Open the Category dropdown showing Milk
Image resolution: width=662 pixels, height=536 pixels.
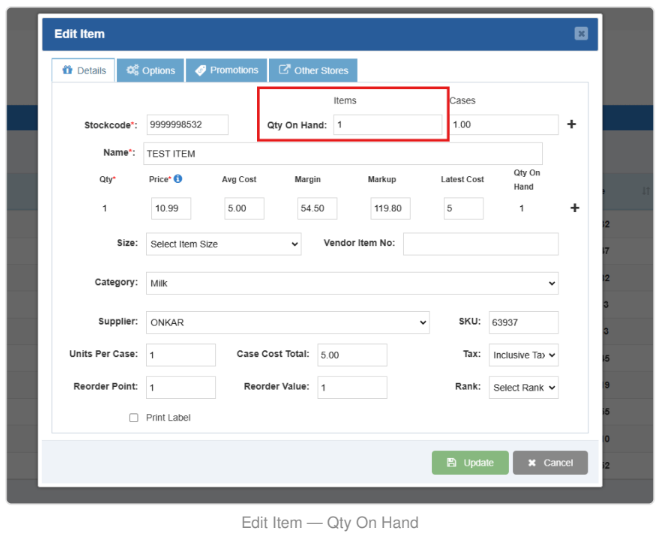[x=352, y=283]
